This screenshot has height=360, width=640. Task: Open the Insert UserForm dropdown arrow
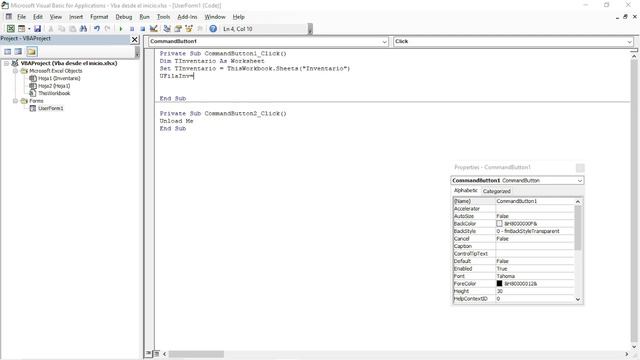(29, 29)
